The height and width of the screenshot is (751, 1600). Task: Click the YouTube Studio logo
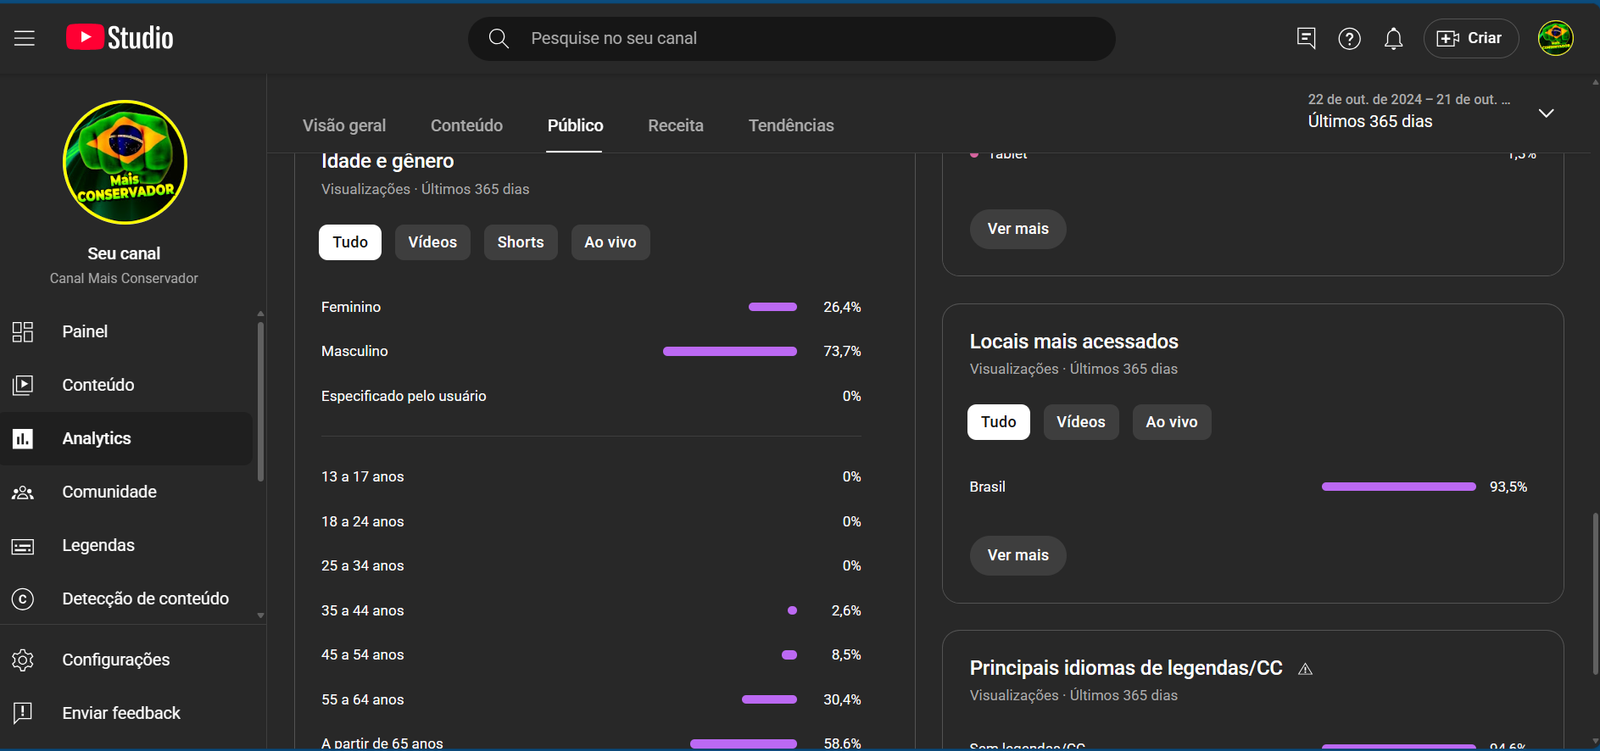(x=120, y=38)
